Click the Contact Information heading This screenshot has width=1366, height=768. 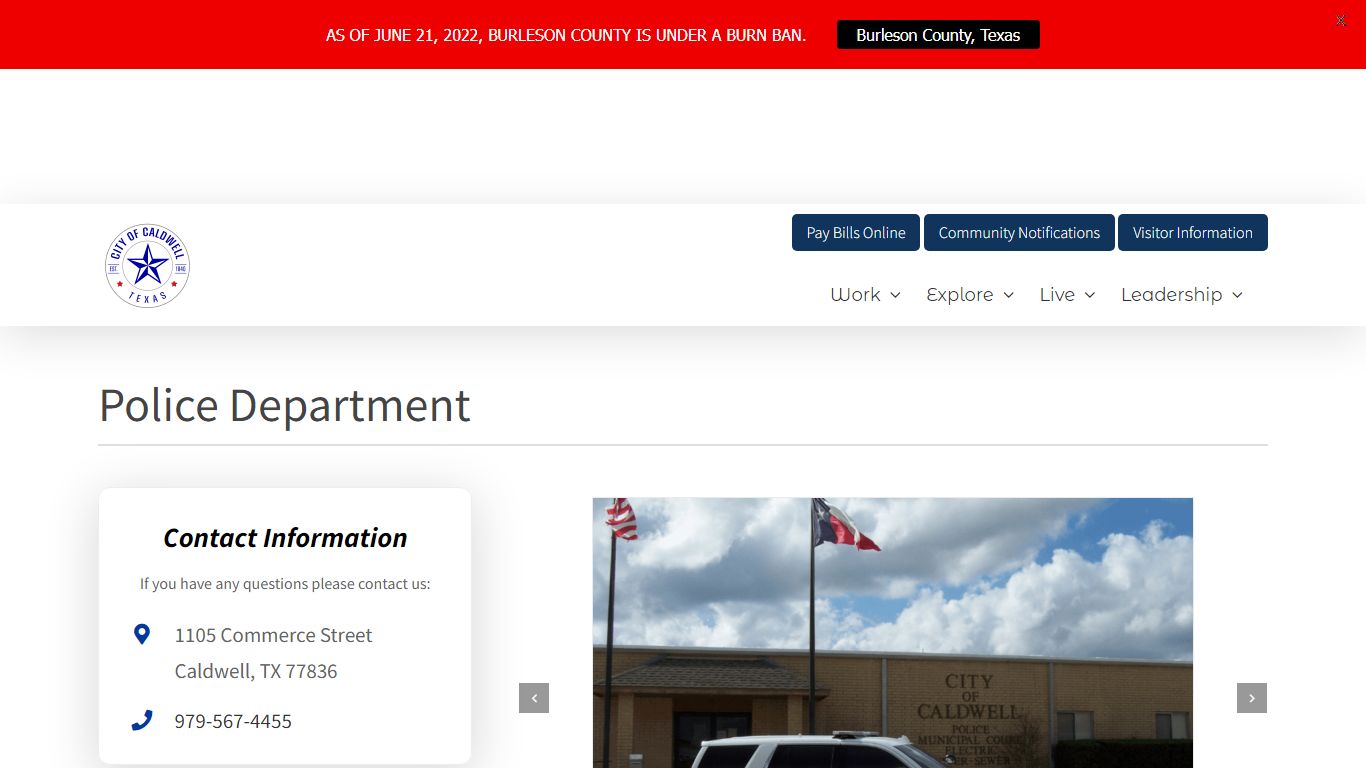click(x=285, y=538)
